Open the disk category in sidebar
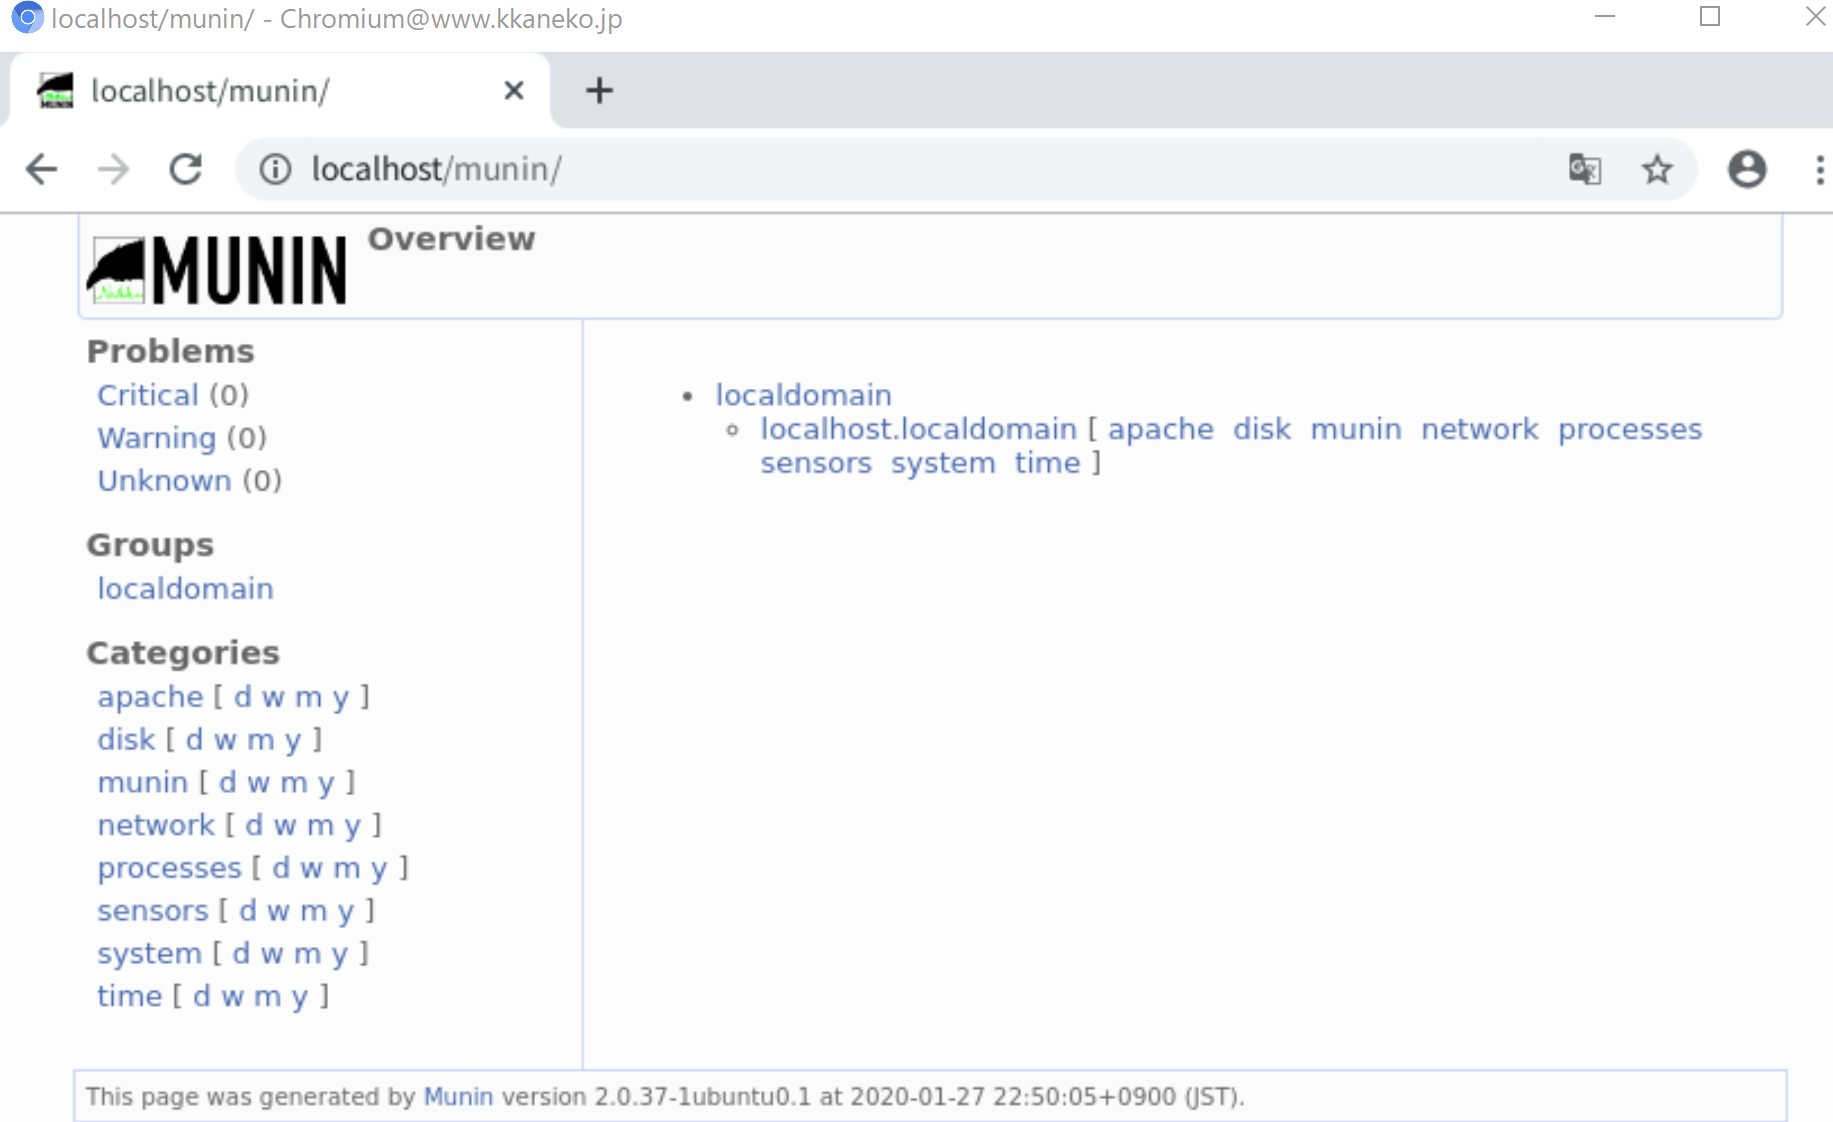1833x1122 pixels. click(x=126, y=740)
